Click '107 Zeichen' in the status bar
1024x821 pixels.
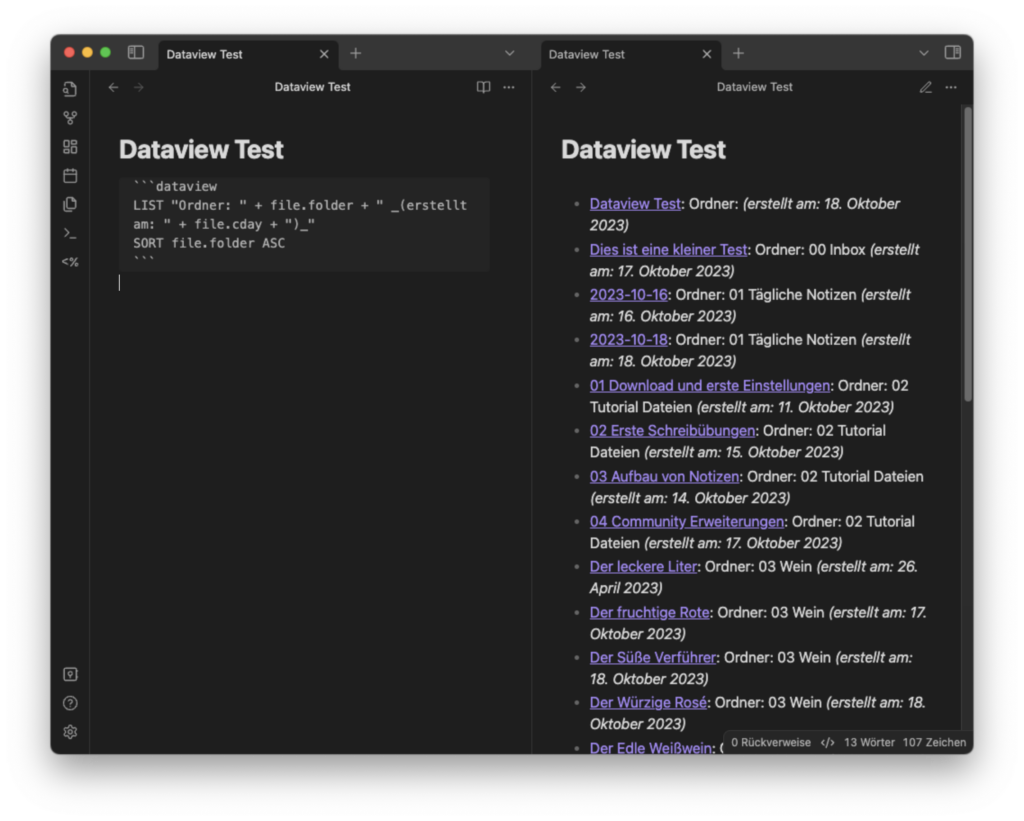[934, 743]
